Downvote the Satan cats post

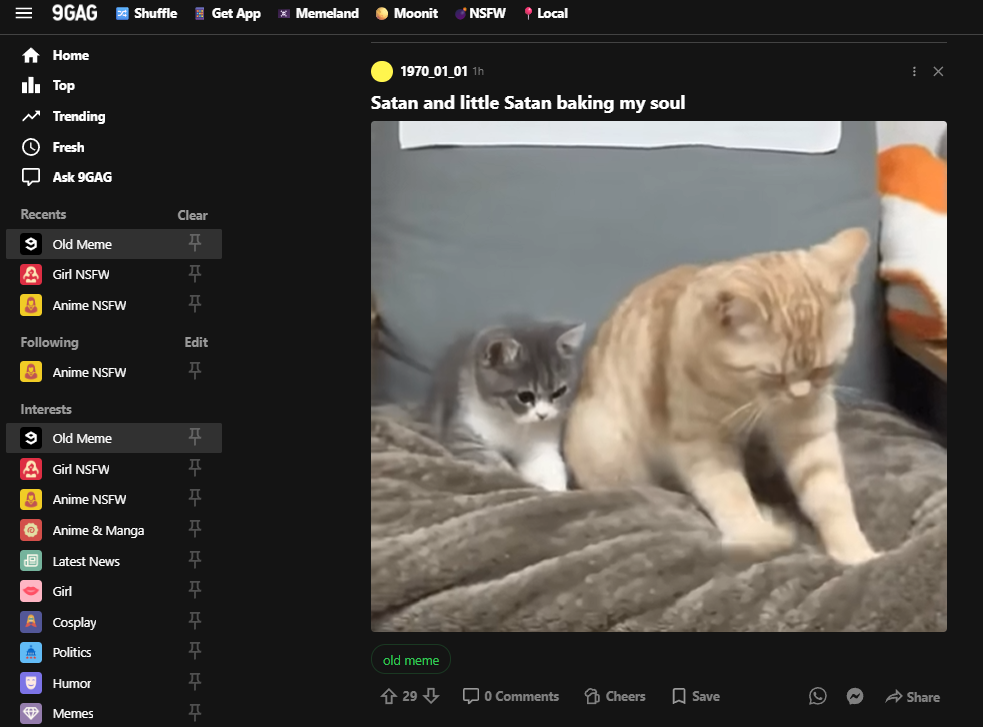tap(431, 696)
